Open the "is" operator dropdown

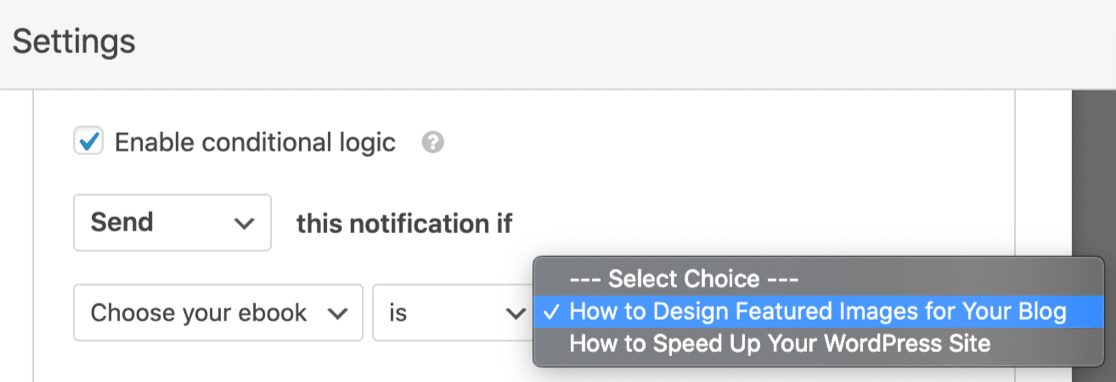pos(453,313)
